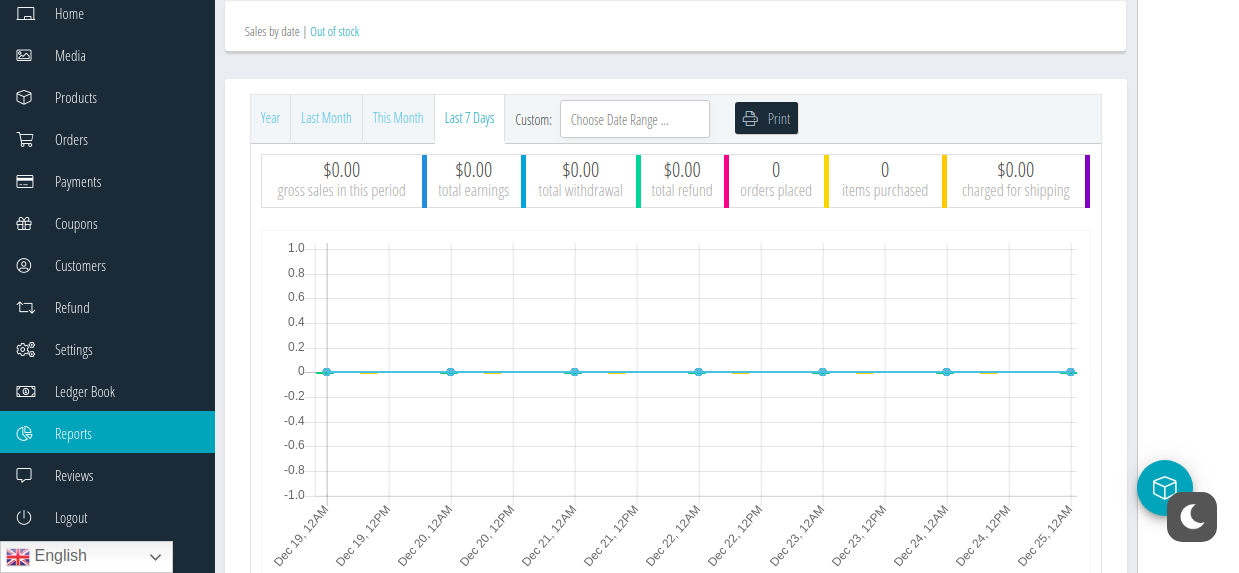Click chart data point at Dec 22, 12AM

click(699, 372)
